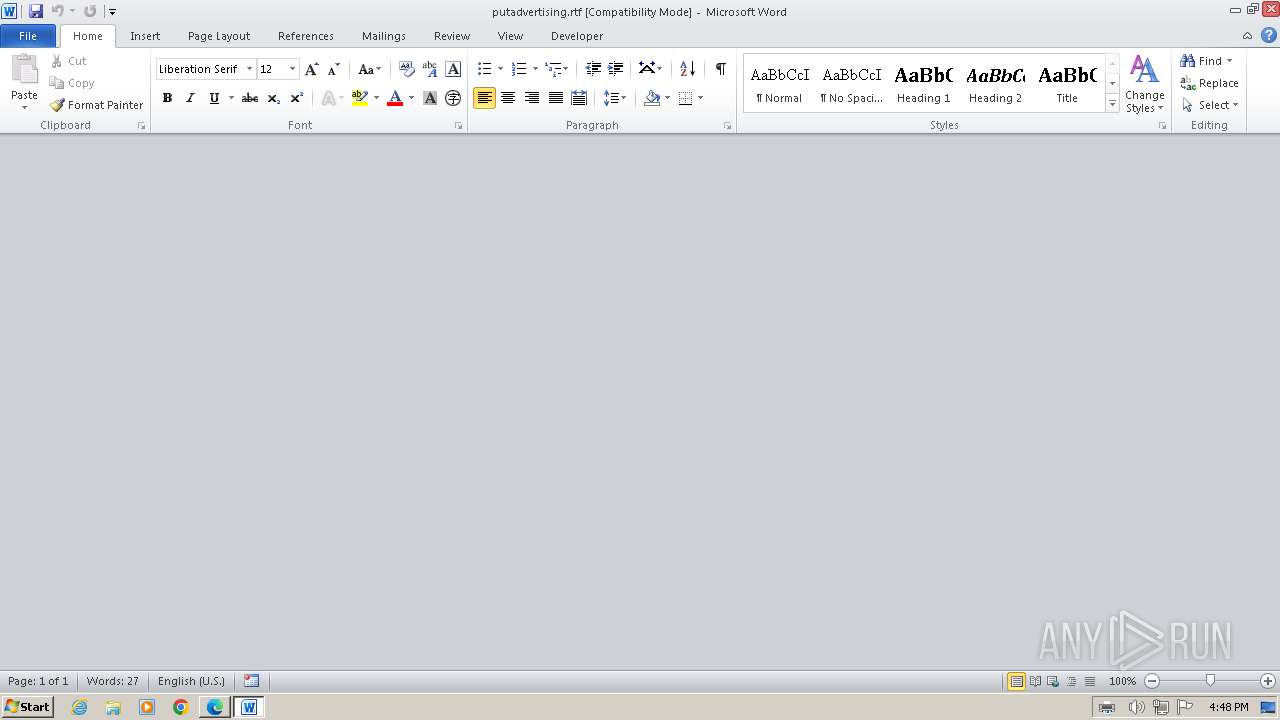
Task: Click the Center alignment icon
Action: [508, 98]
